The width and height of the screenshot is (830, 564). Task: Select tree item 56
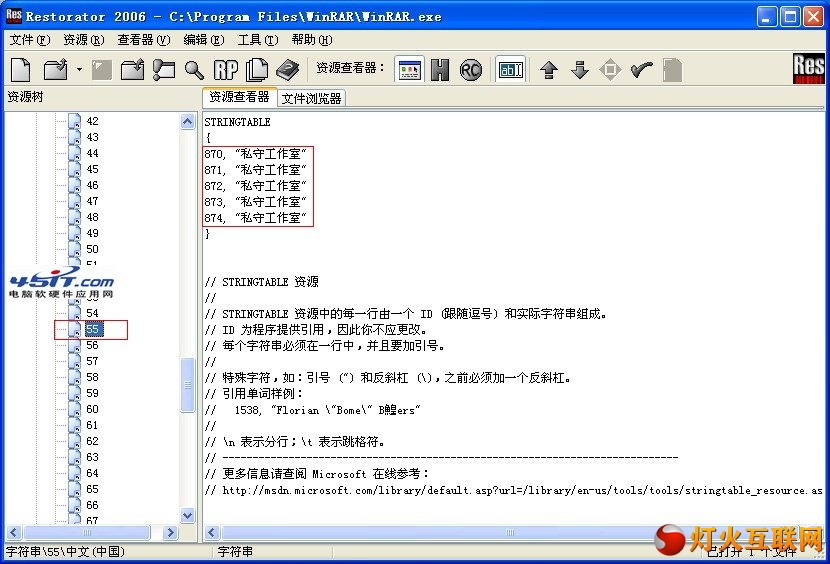click(x=93, y=345)
